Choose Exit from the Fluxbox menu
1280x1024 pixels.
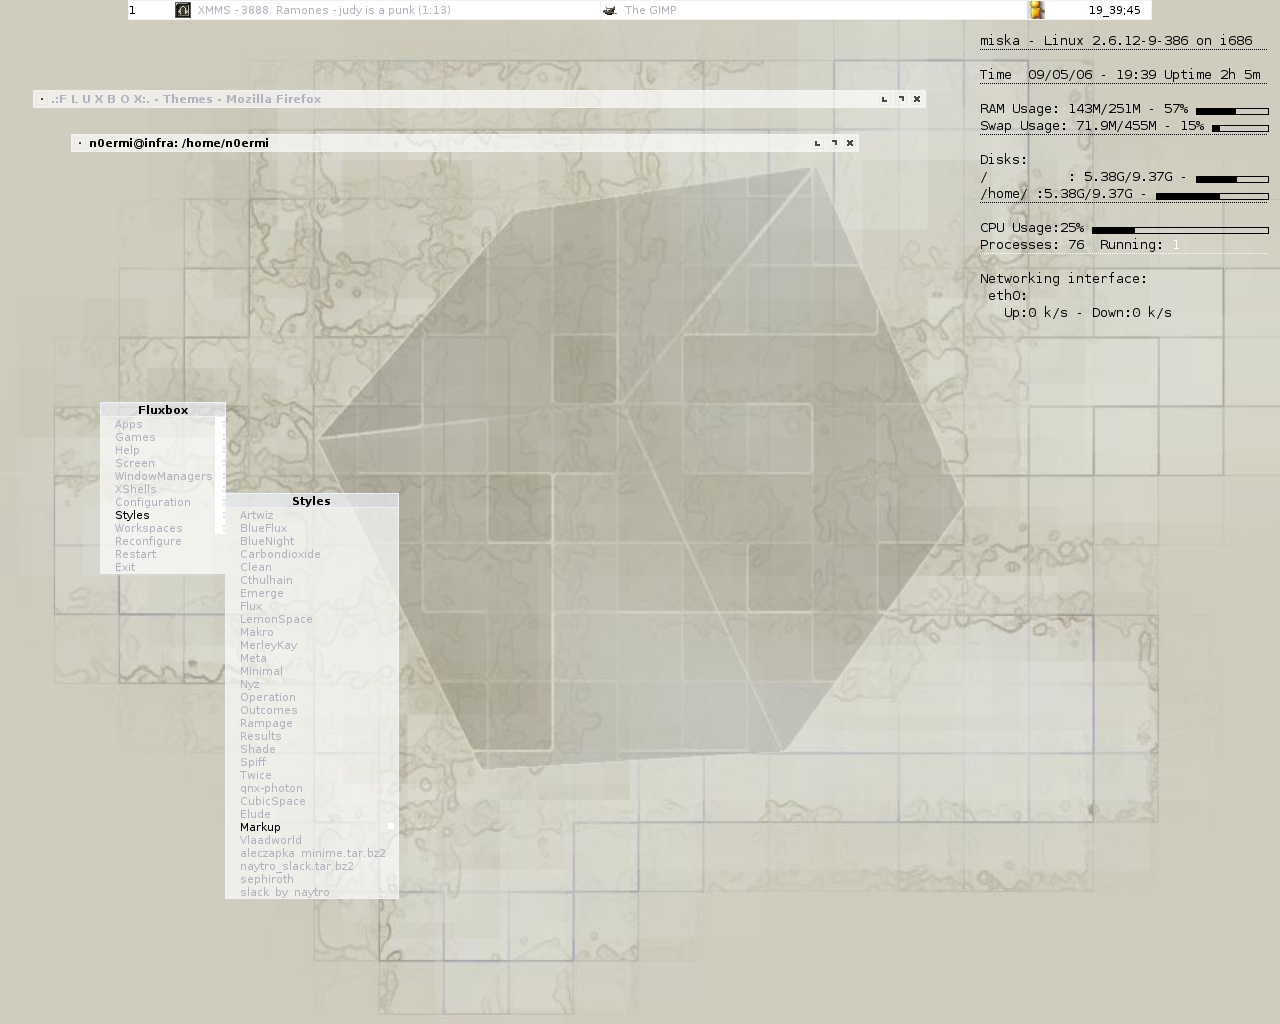coord(125,567)
